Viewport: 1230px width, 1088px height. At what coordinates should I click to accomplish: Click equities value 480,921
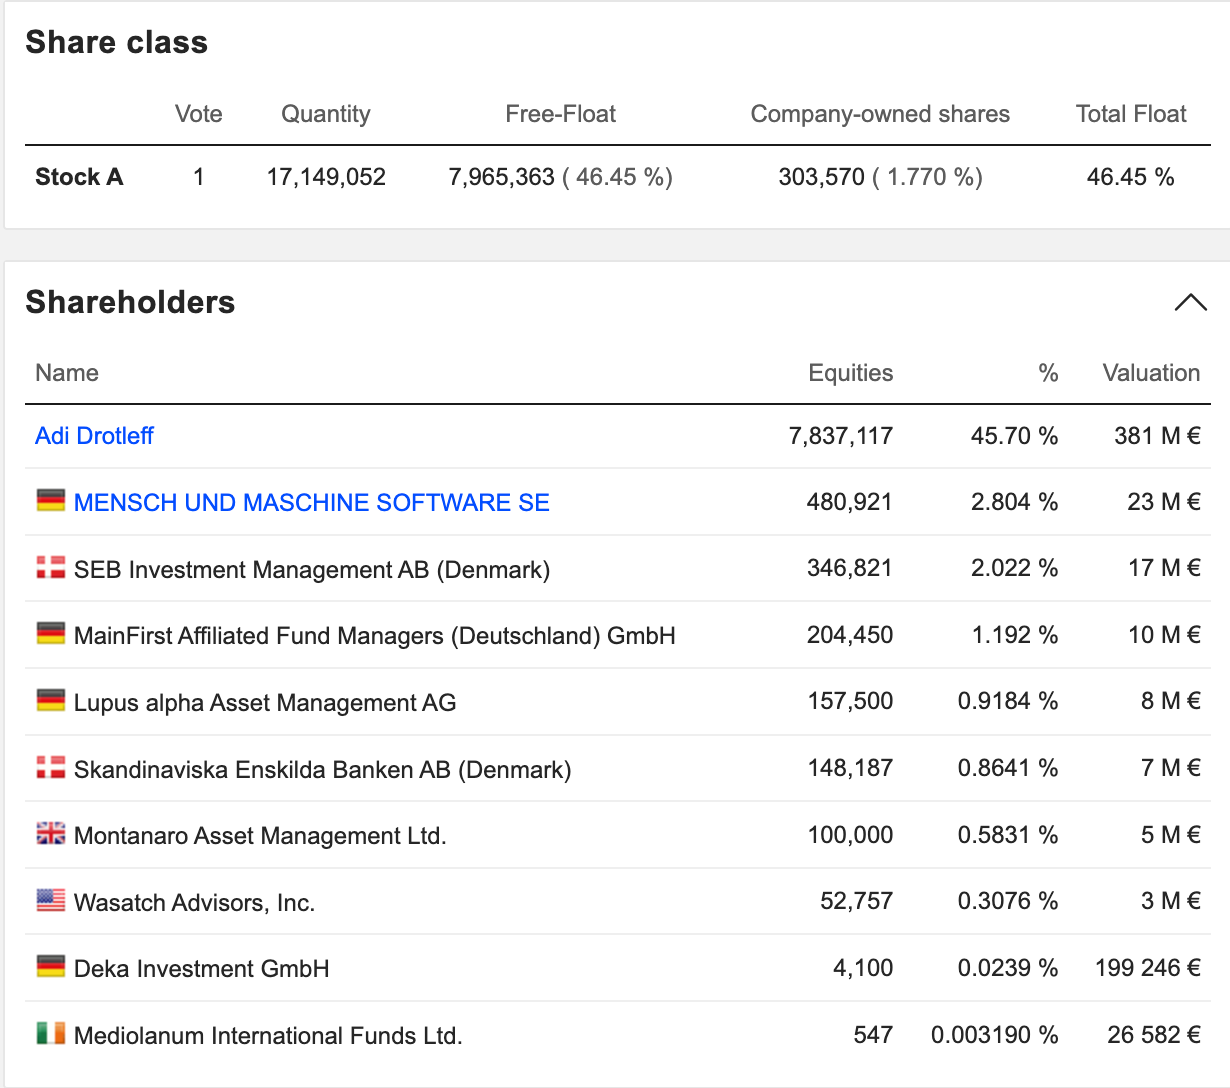click(850, 502)
